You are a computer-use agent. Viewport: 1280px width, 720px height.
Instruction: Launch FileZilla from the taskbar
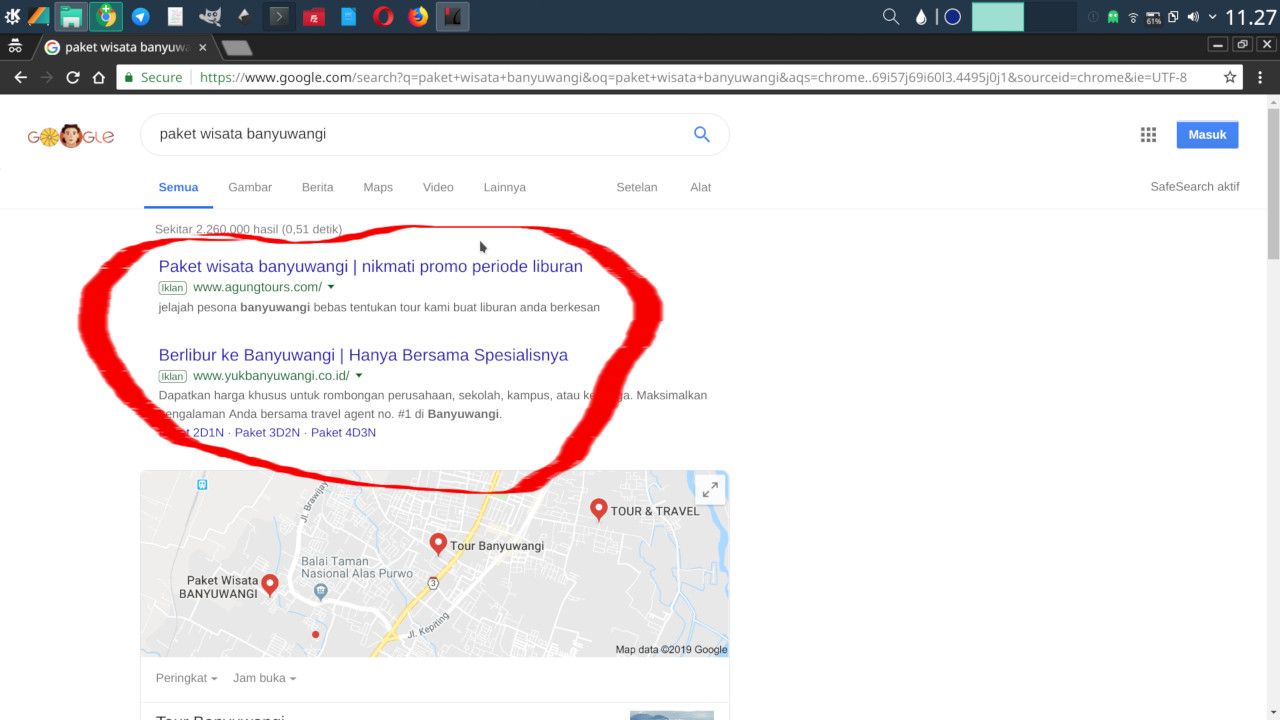pos(314,16)
